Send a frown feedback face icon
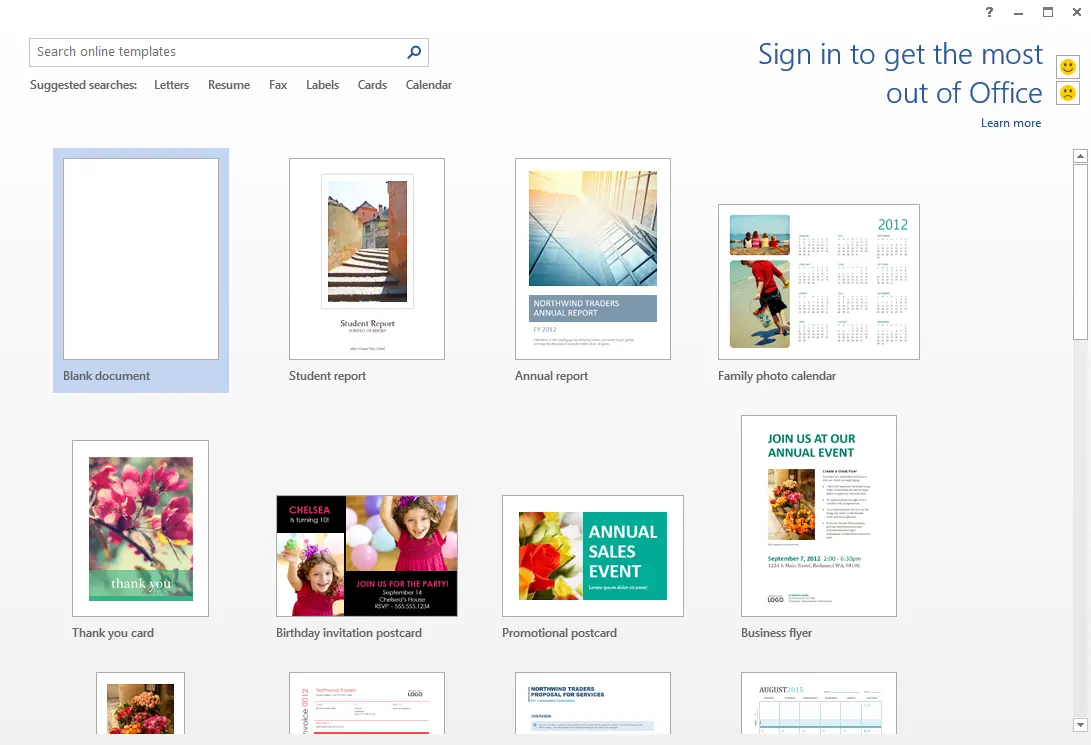 coord(1067,93)
